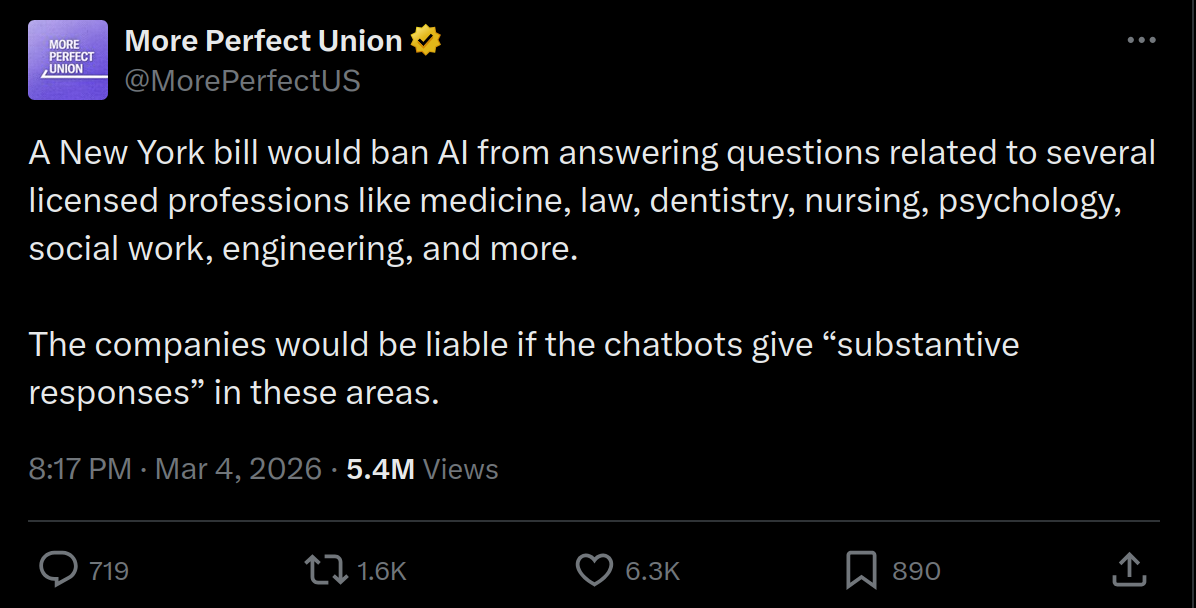This screenshot has height=608, width=1196.
Task: Click the 1.6K reposts count
Action: point(381,571)
